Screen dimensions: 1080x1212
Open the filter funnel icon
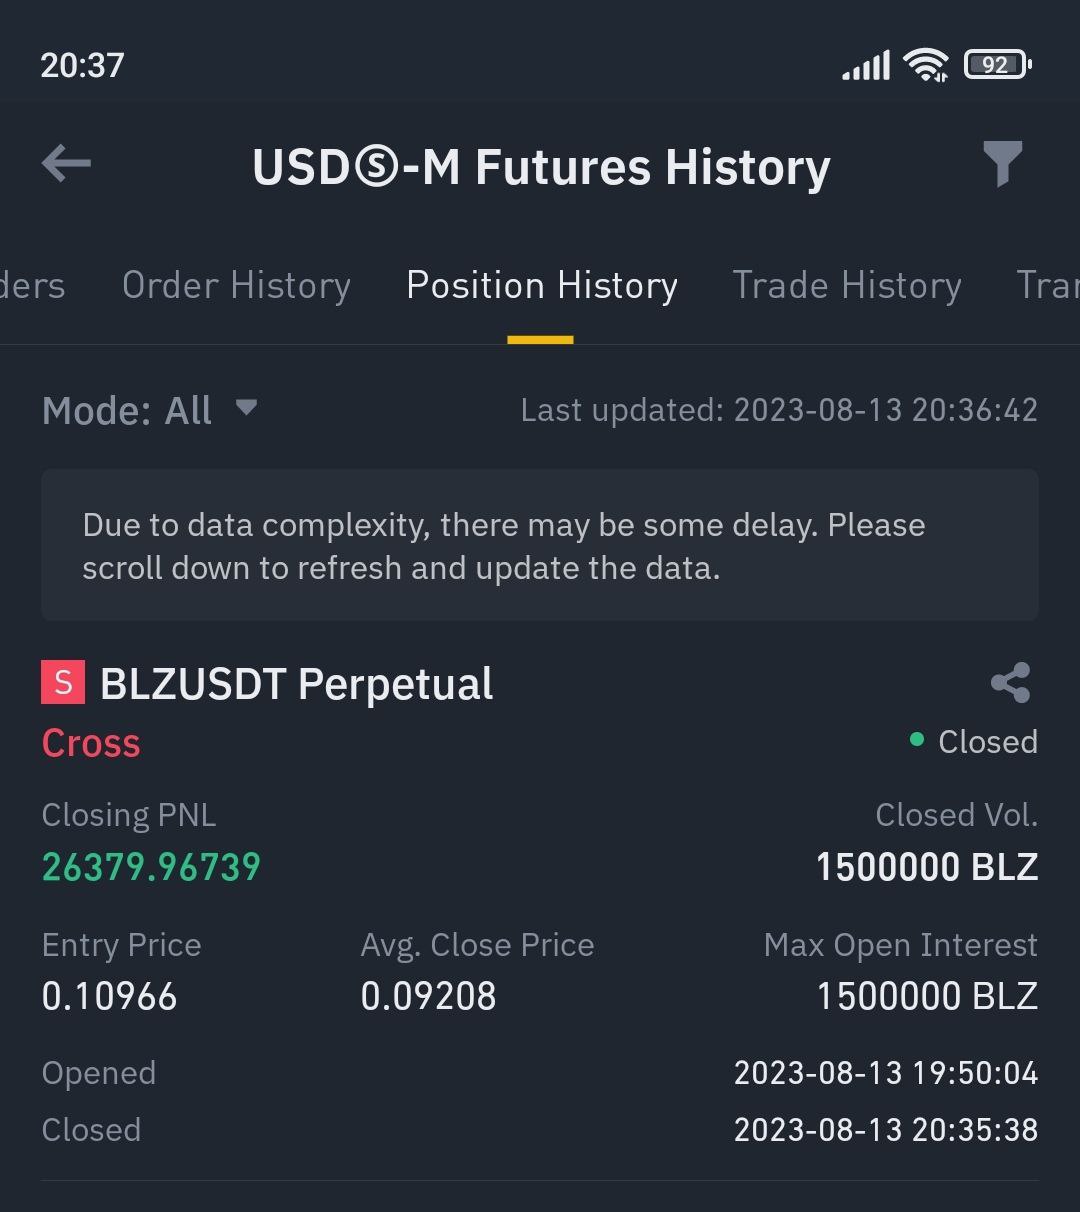tap(1002, 164)
